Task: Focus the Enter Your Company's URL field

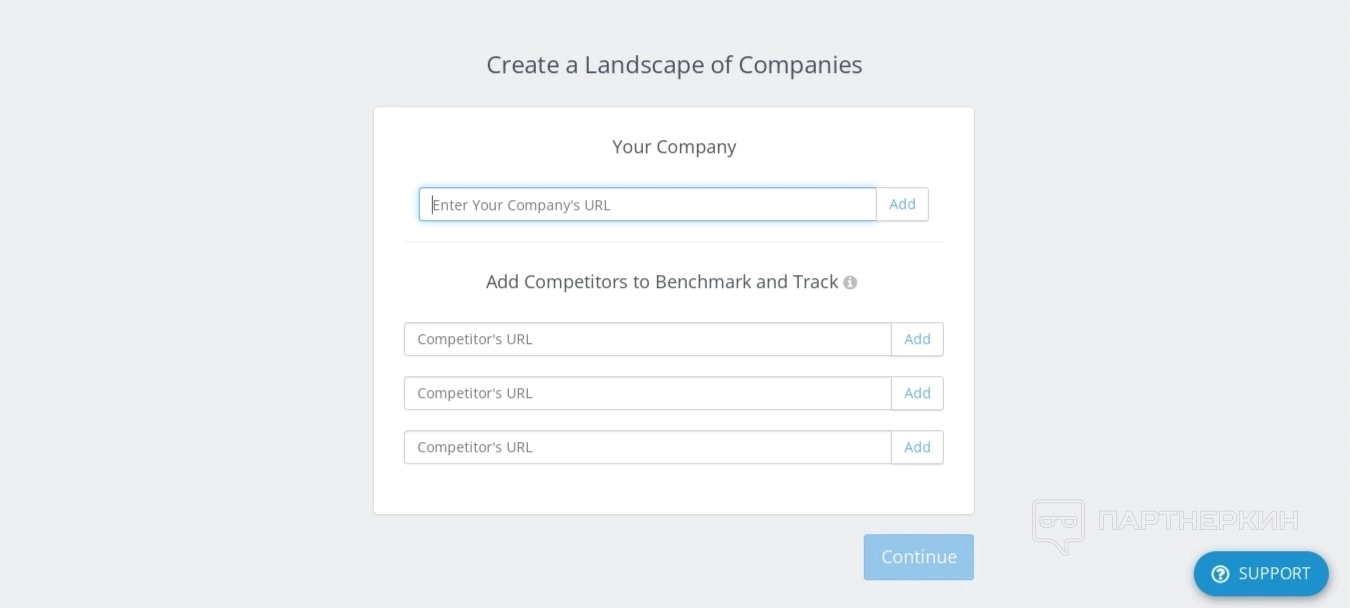Action: point(647,205)
